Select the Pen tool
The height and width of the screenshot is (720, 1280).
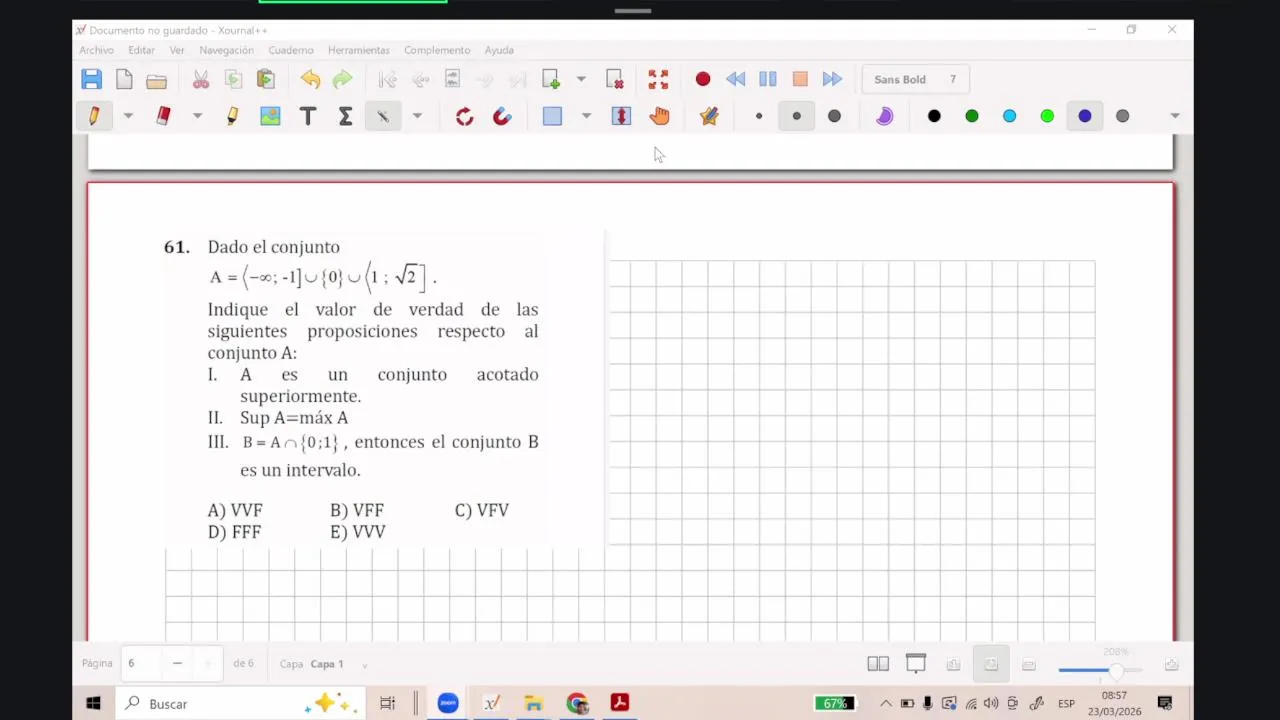[94, 116]
